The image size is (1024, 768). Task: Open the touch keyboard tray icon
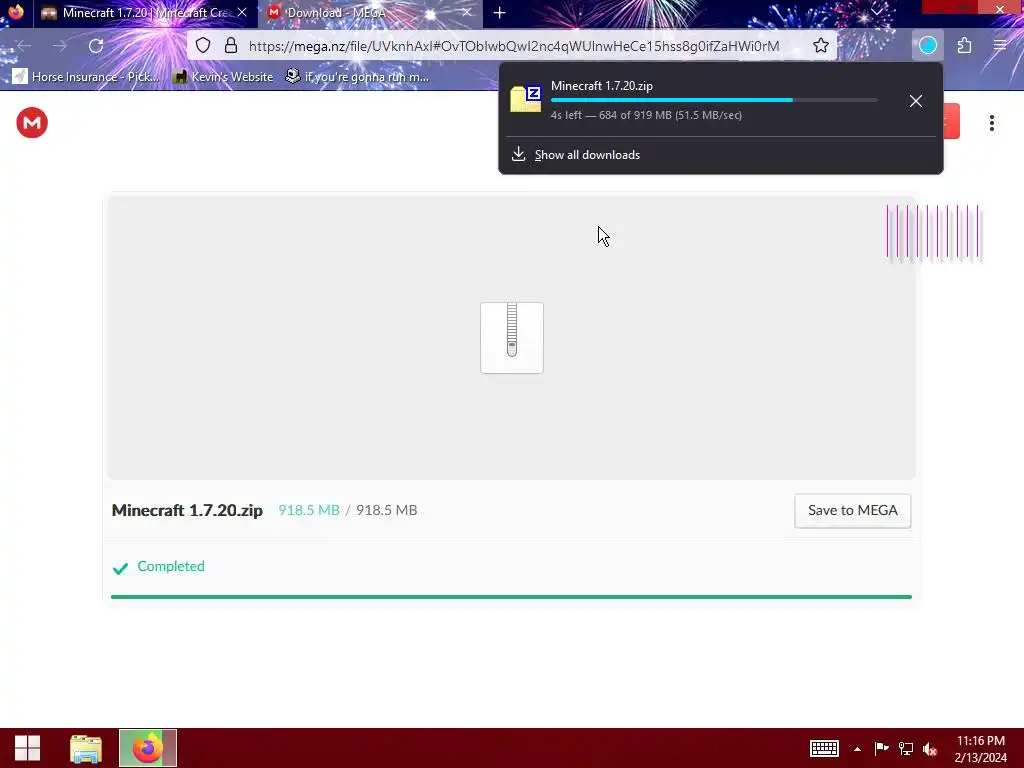pos(824,748)
